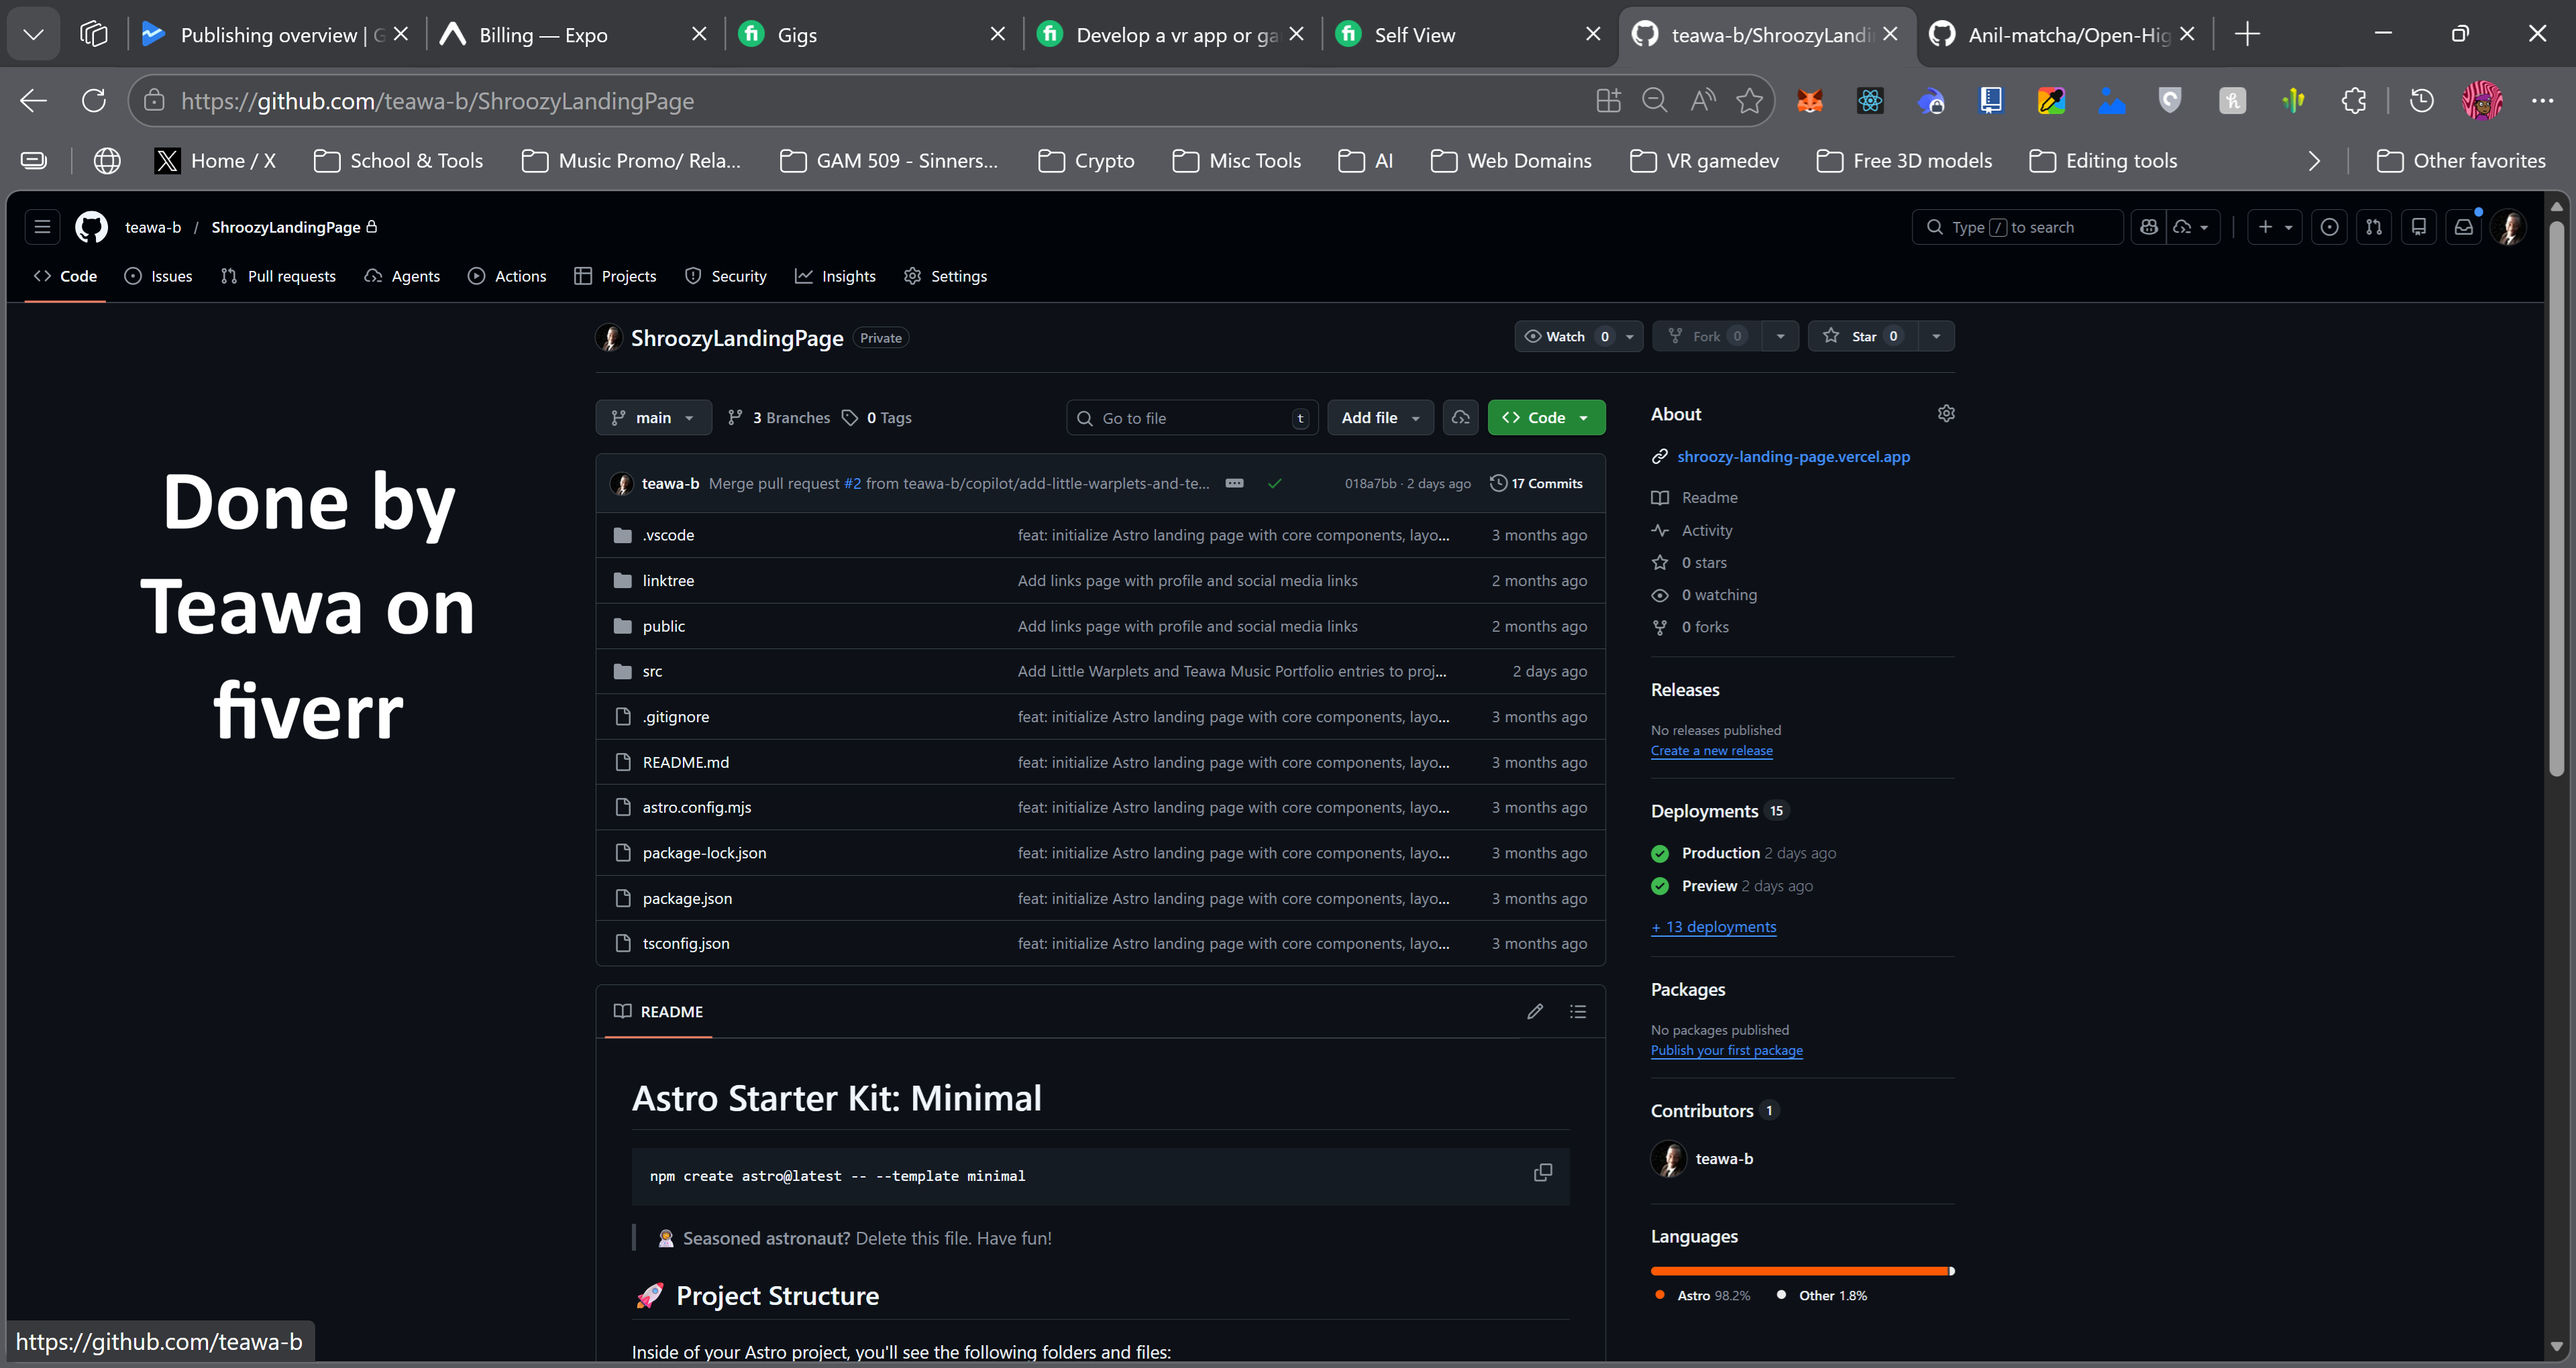Open the browser tab search dropdown

[x=33, y=34]
